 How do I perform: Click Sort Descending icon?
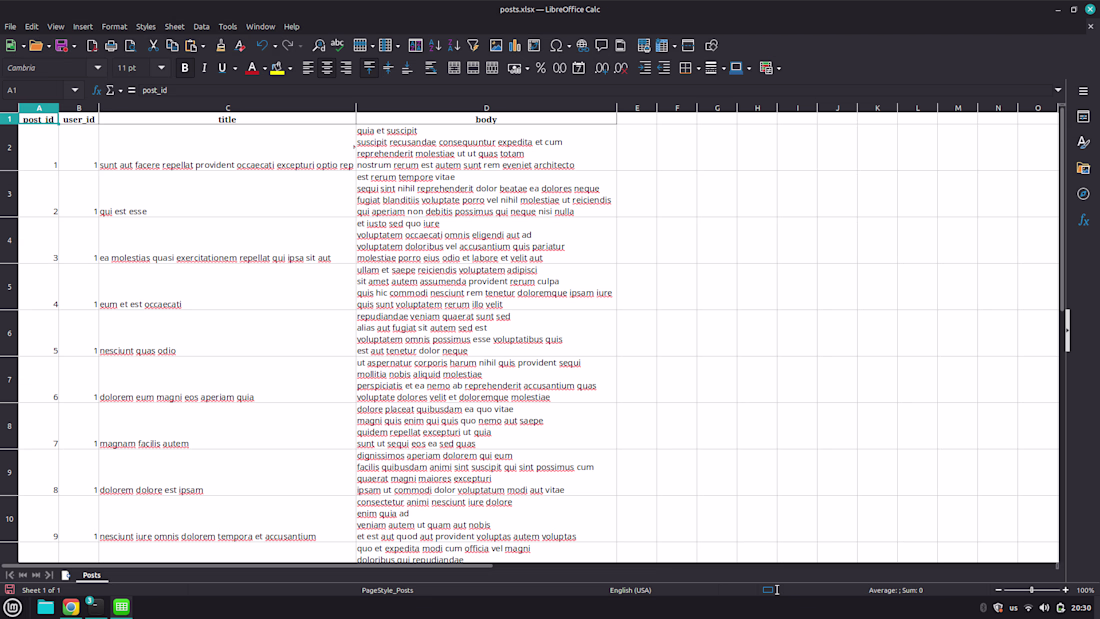click(454, 46)
